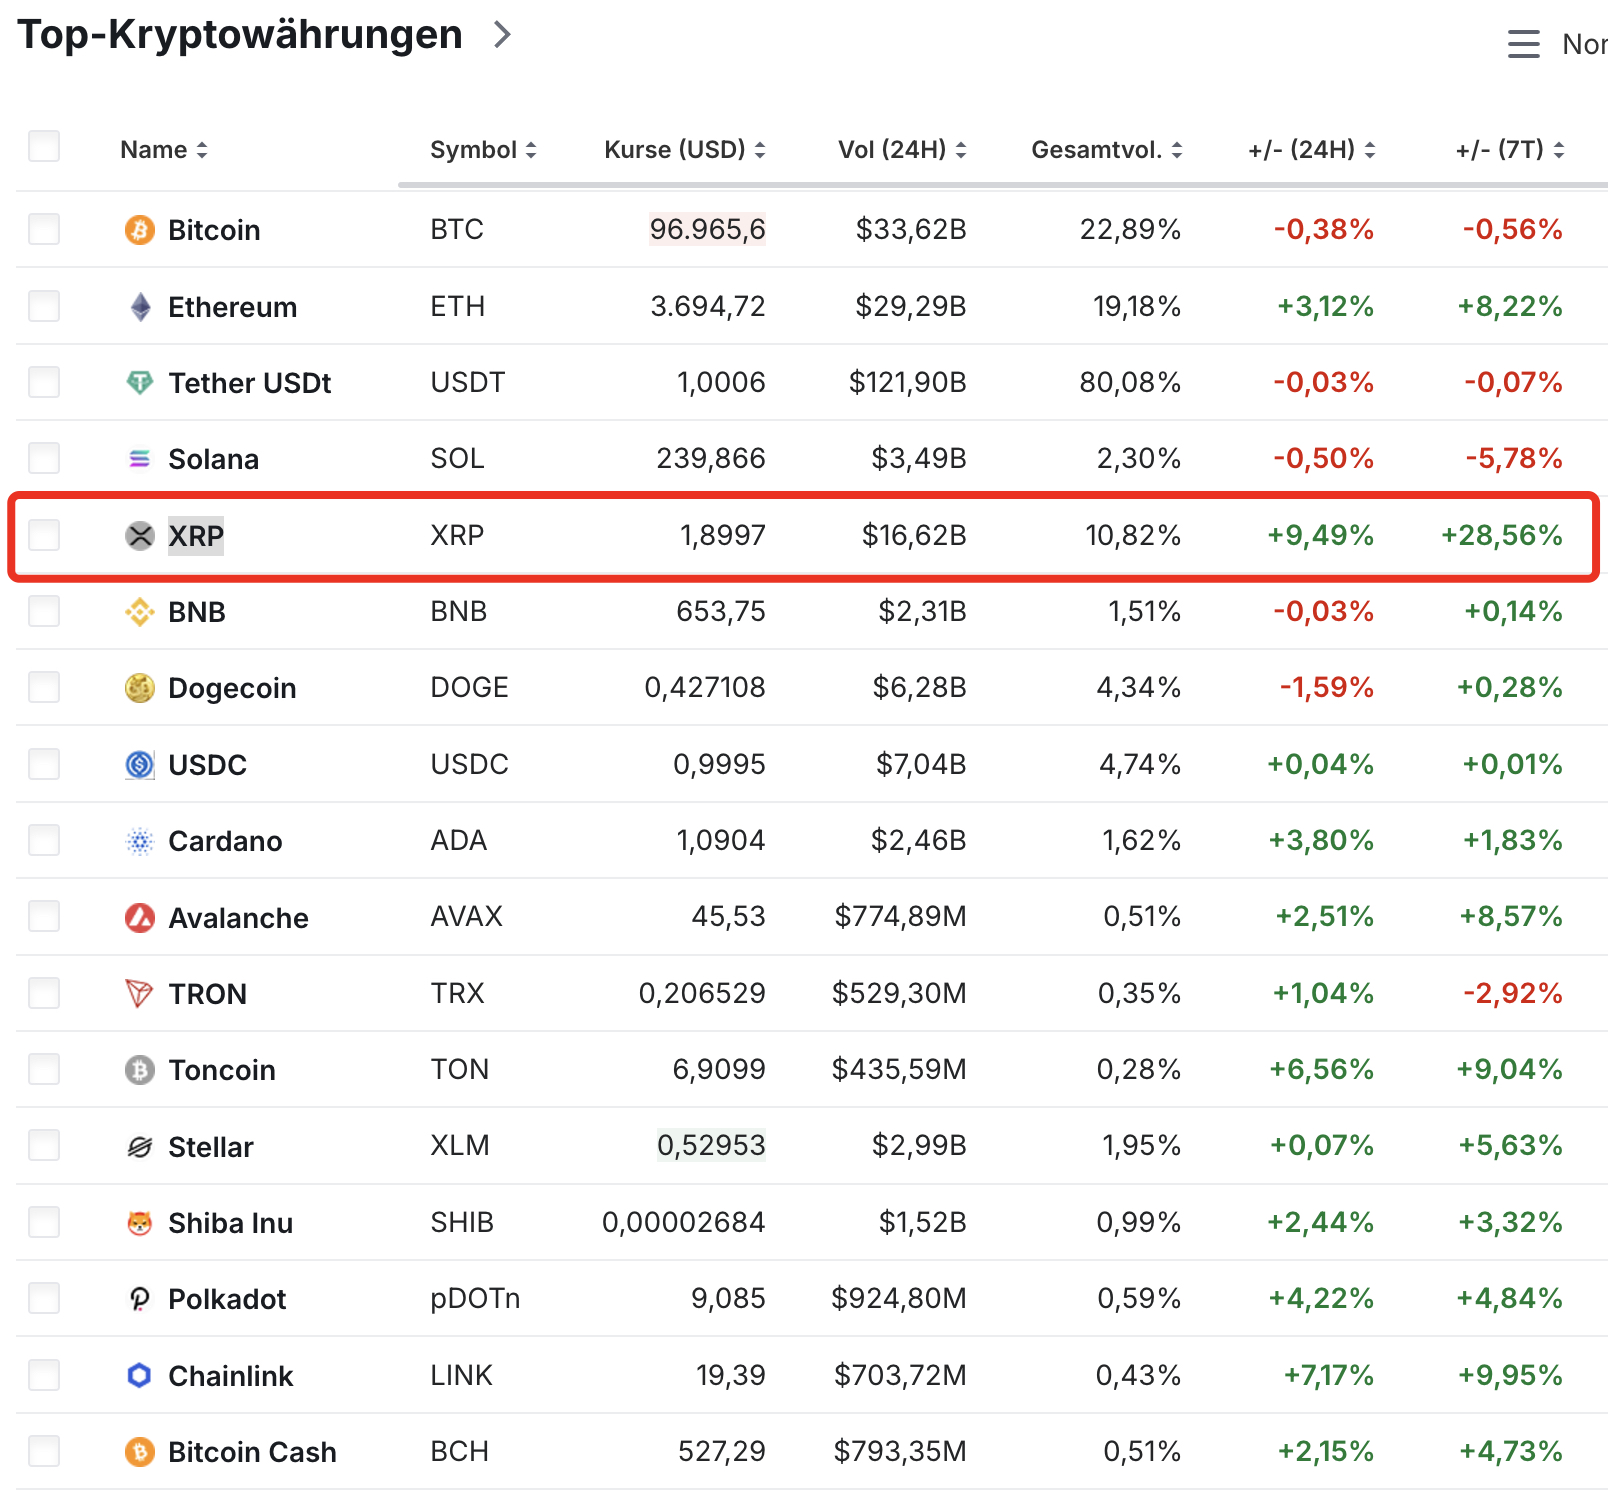The width and height of the screenshot is (1608, 1502).
Task: Check the BNB row checkbox
Action: 44,611
